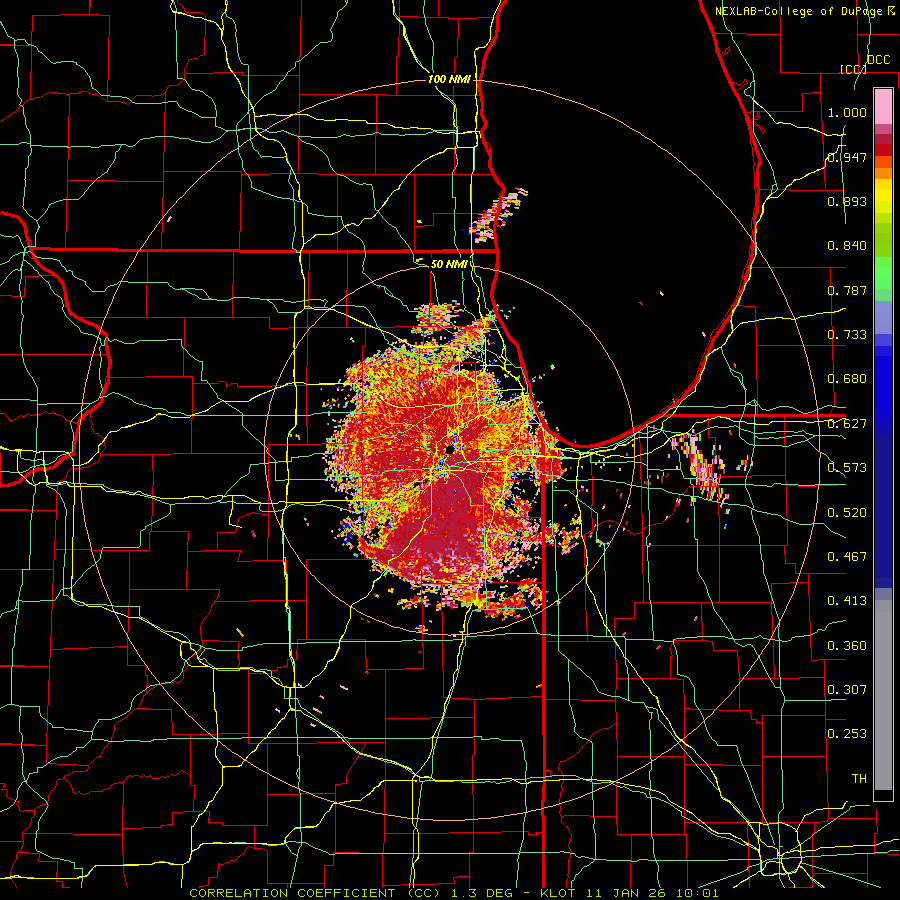Click the [CC] units label above the legend
900x900 pixels.
click(854, 69)
